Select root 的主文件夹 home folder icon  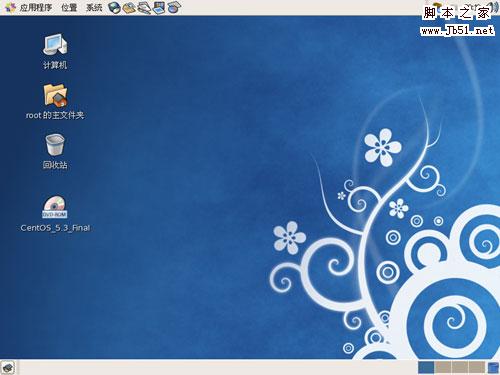pyautogui.click(x=55, y=101)
